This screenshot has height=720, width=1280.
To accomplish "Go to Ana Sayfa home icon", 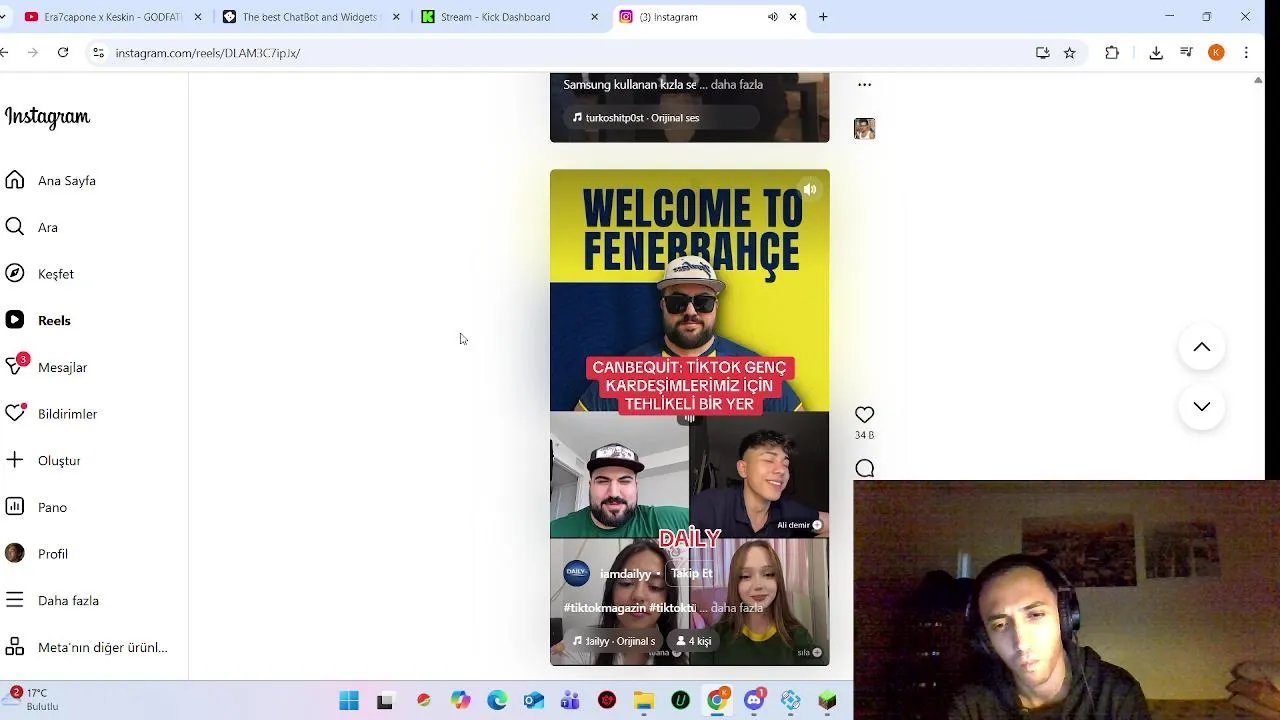I will coord(15,180).
